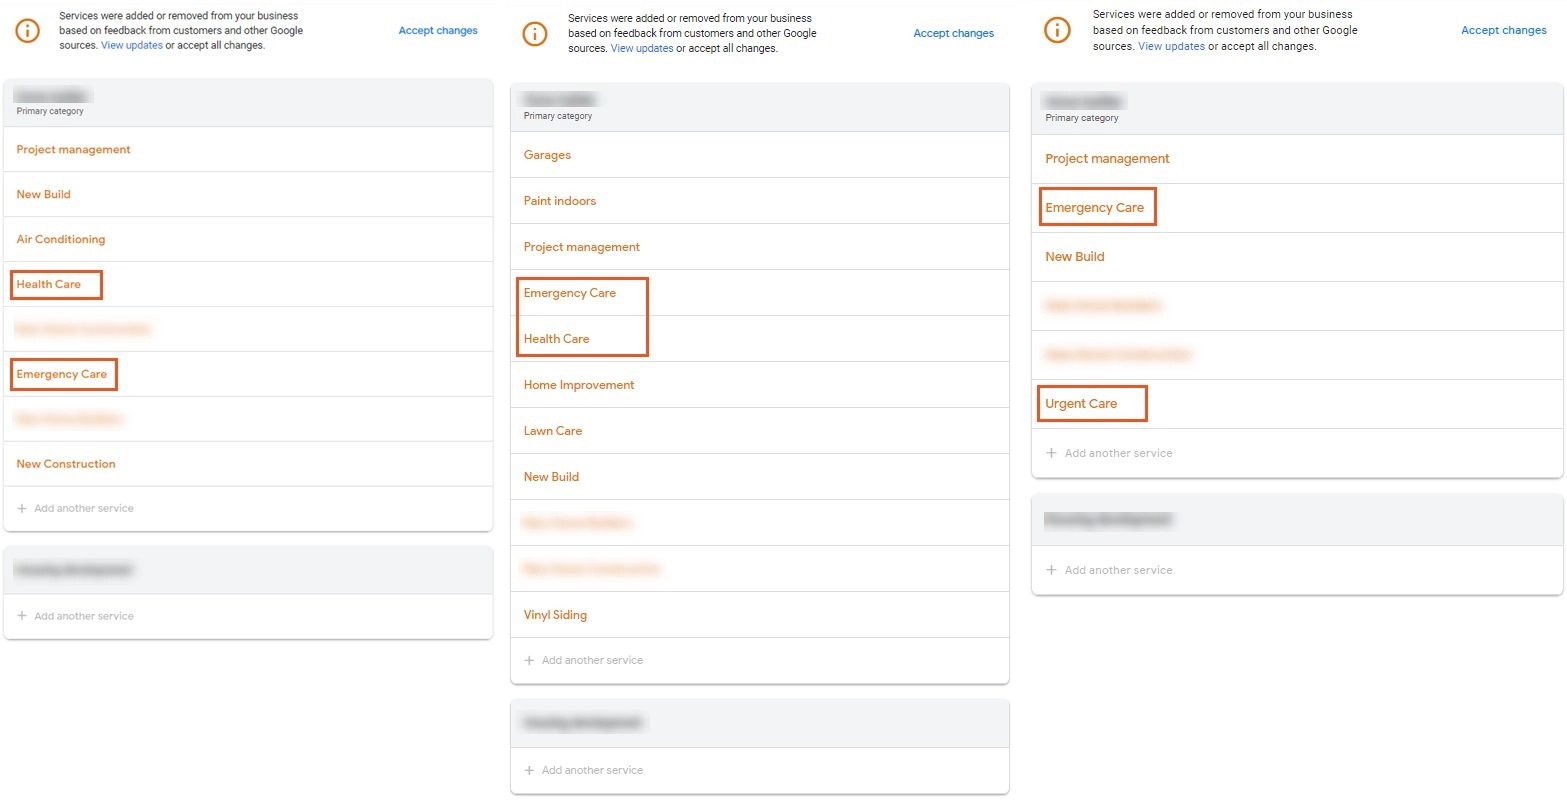Screen dimensions: 1567x806
Task: Click Health Care in the left panel
Action: pyautogui.click(x=49, y=285)
